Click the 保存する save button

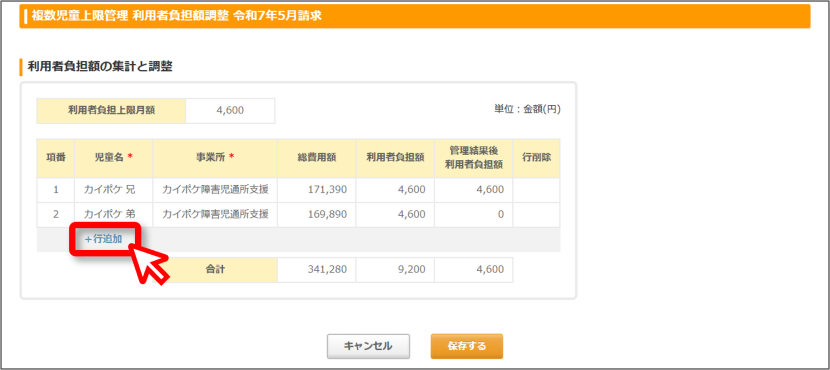point(466,346)
